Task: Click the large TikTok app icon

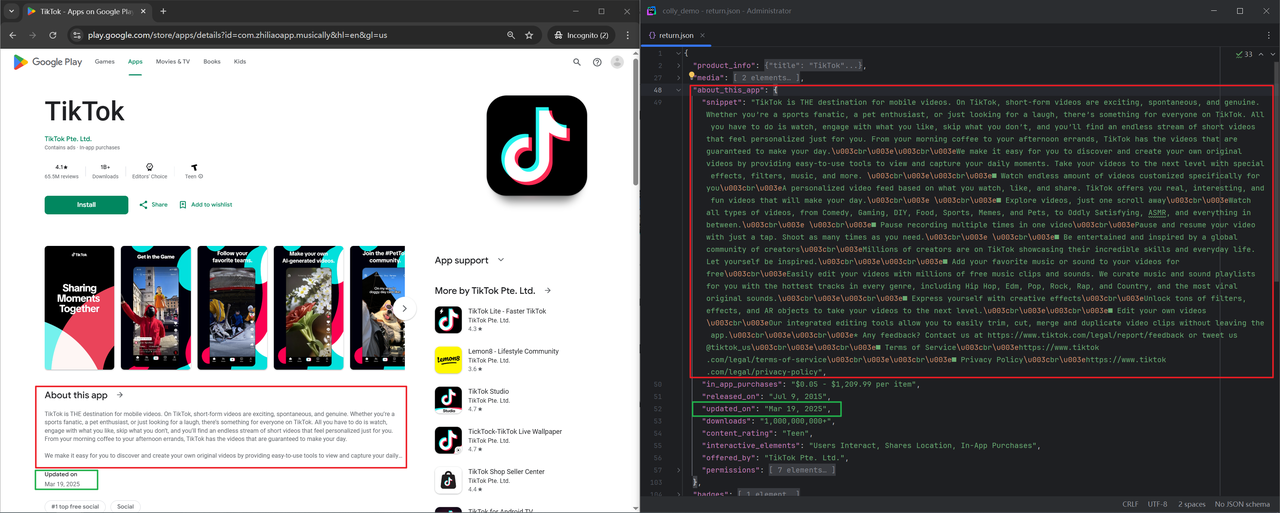Action: click(536, 145)
